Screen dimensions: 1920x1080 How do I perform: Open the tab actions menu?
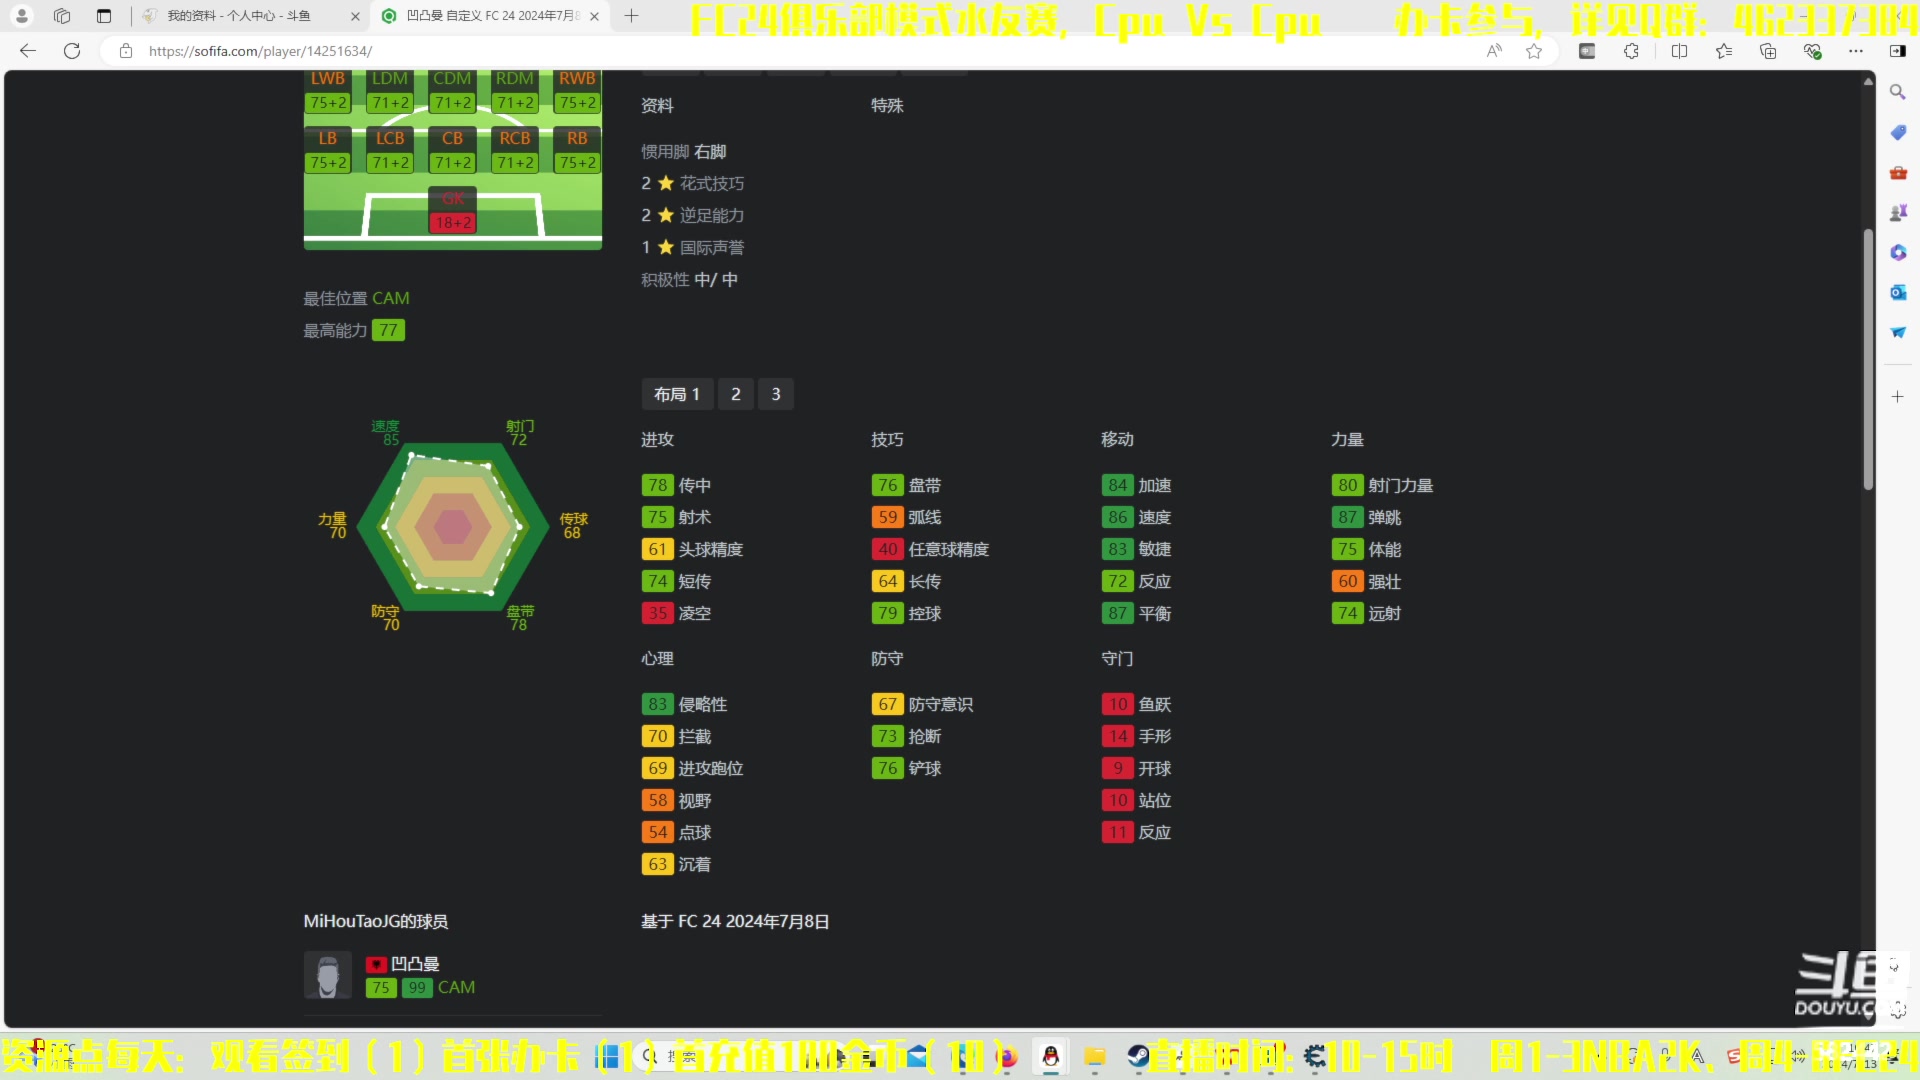[104, 16]
